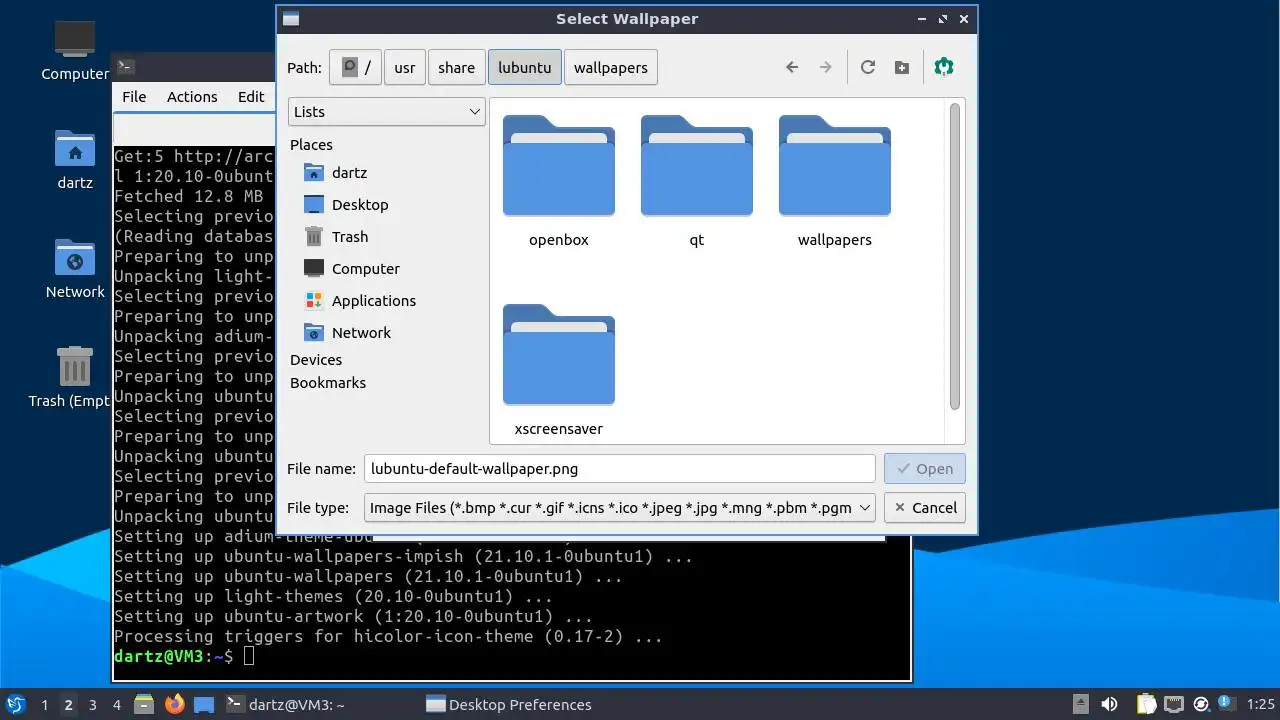Click the 1:25 clock
The height and width of the screenshot is (720, 1280).
click(x=1260, y=705)
